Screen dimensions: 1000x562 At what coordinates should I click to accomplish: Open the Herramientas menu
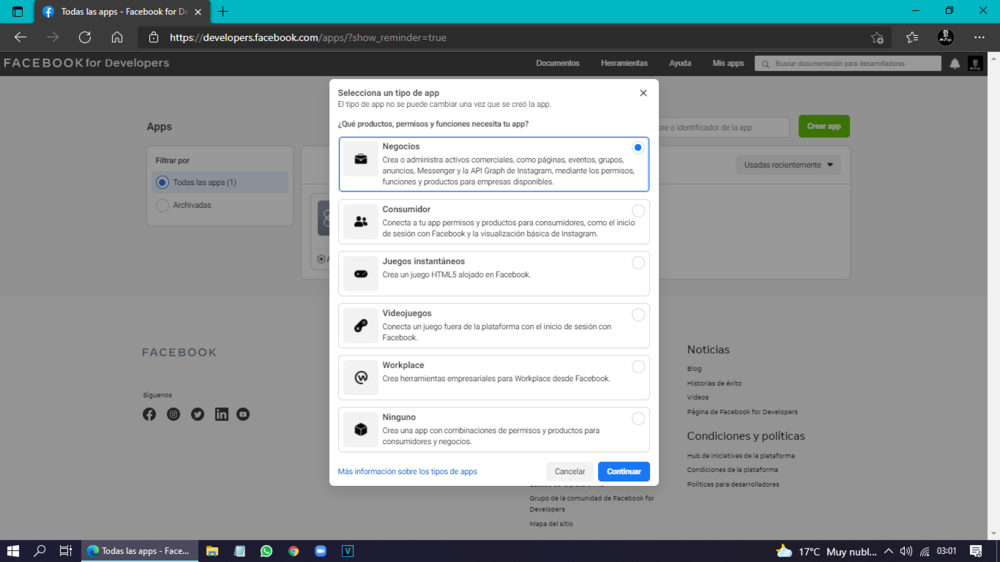click(x=624, y=63)
